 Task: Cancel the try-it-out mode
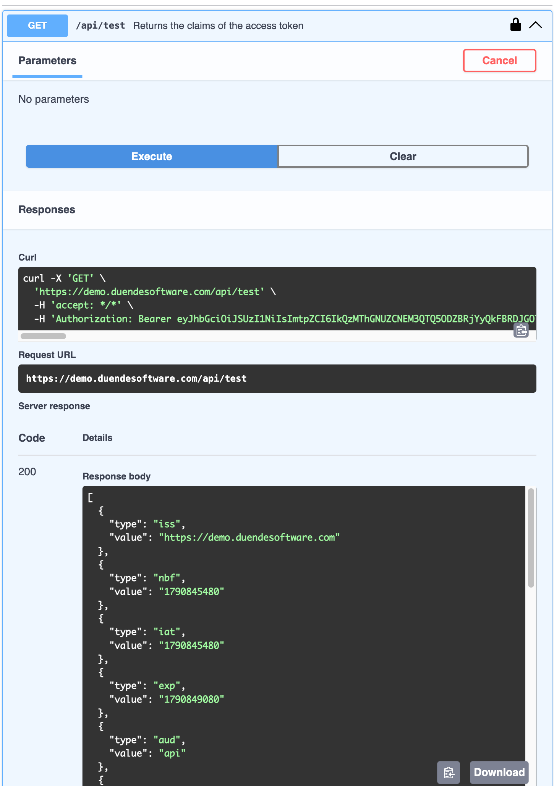coord(499,61)
